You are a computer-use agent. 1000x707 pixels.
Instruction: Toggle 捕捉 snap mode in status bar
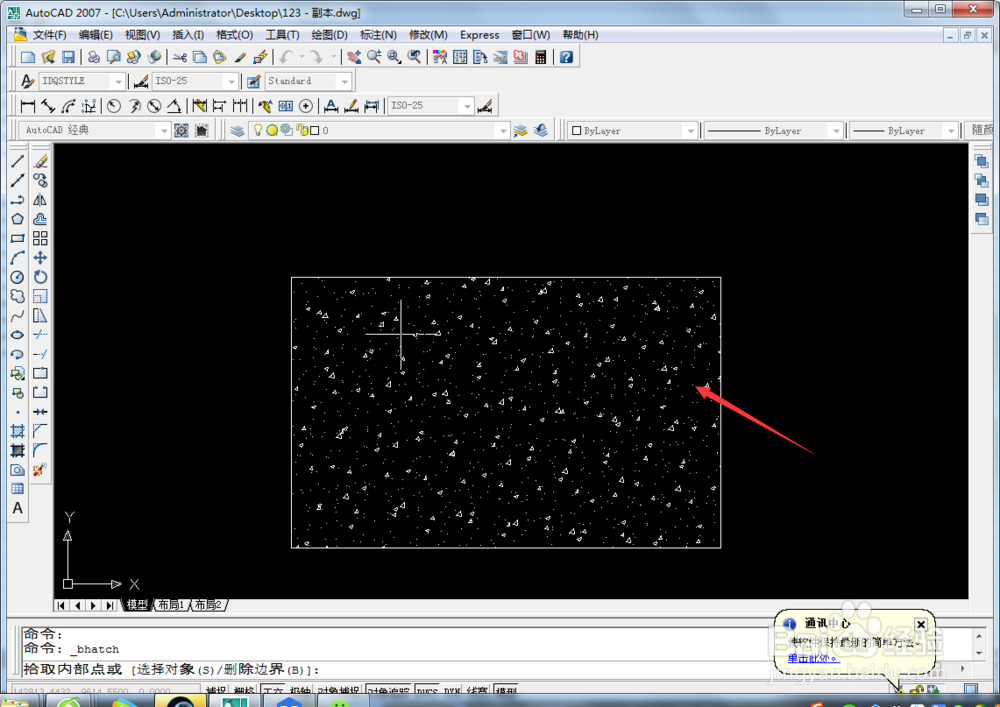pos(216,691)
